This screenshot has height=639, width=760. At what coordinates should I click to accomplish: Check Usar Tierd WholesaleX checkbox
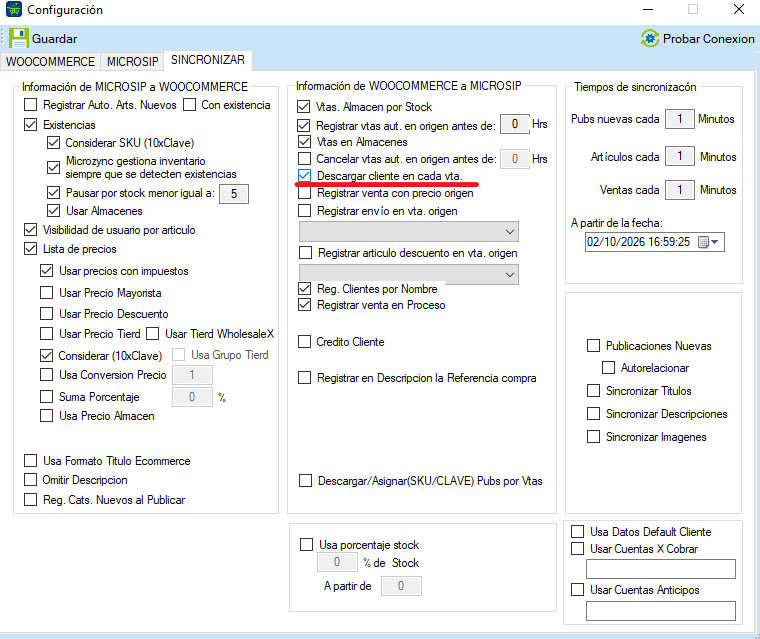pyautogui.click(x=153, y=334)
